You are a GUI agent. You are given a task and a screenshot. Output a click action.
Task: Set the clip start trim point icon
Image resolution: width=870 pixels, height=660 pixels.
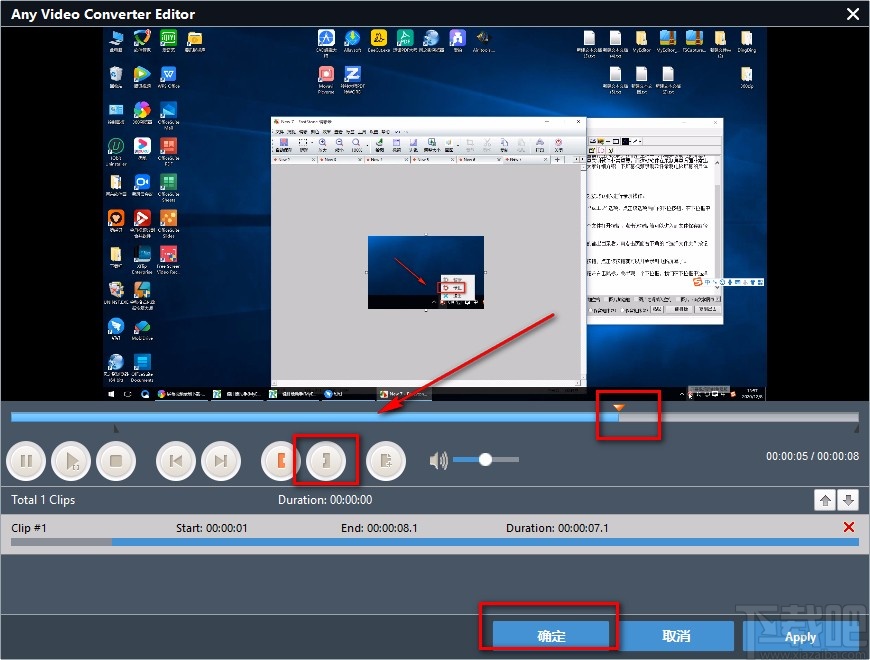click(280, 460)
